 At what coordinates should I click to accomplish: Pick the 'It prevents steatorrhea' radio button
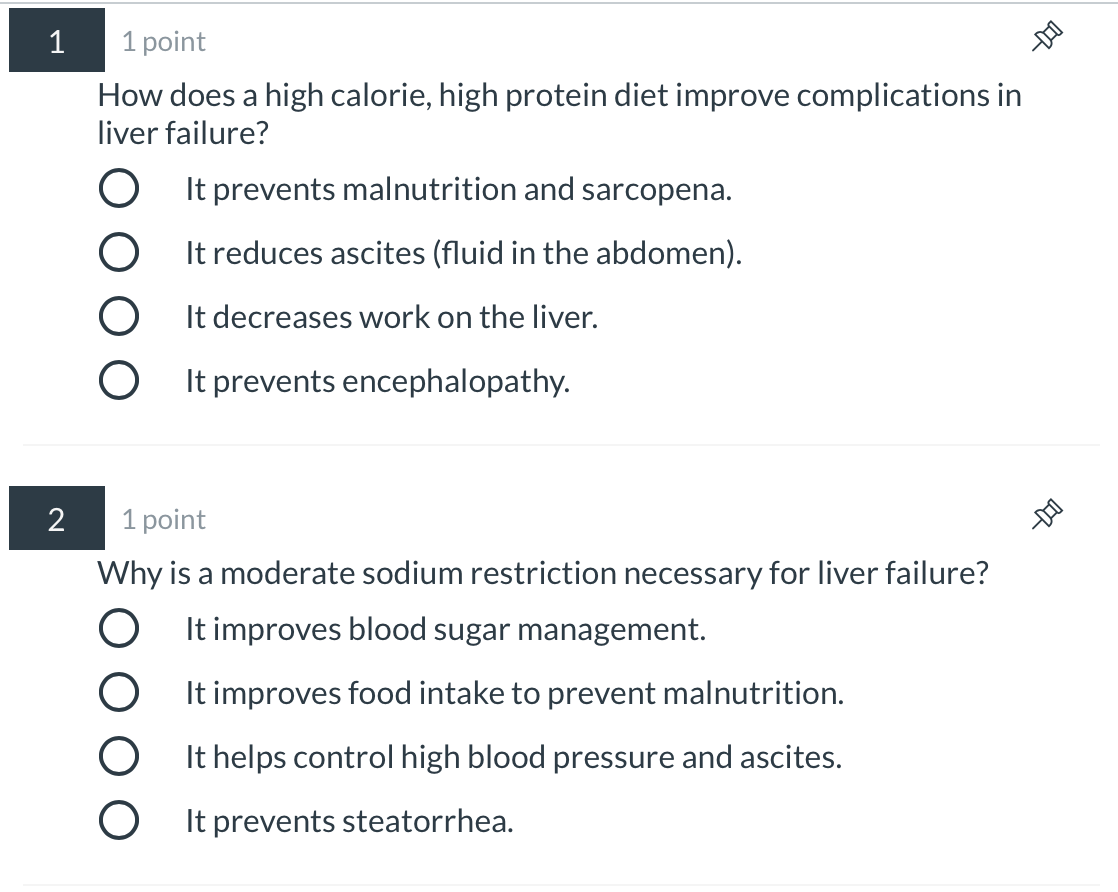tap(118, 822)
